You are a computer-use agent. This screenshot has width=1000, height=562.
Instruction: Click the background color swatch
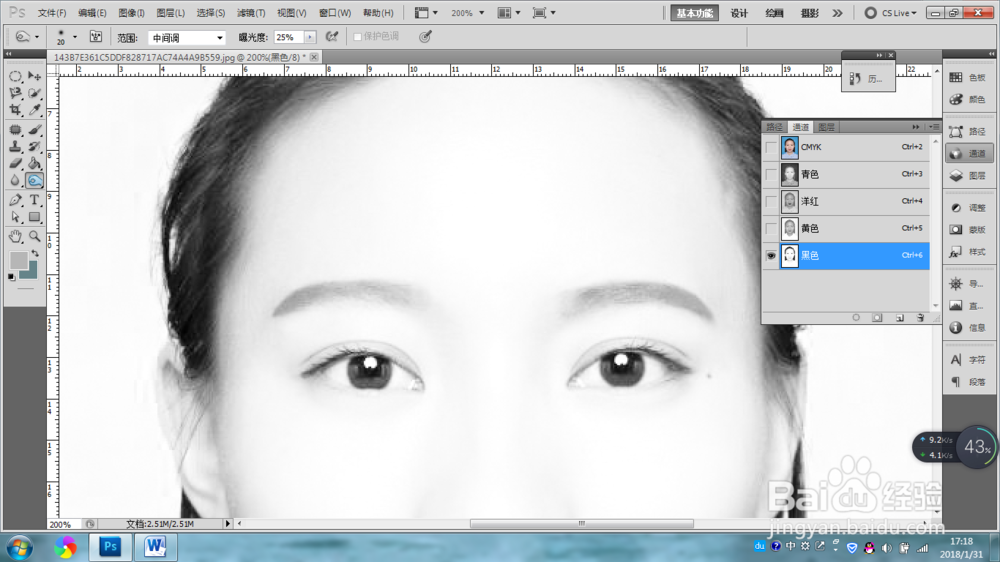[31, 274]
